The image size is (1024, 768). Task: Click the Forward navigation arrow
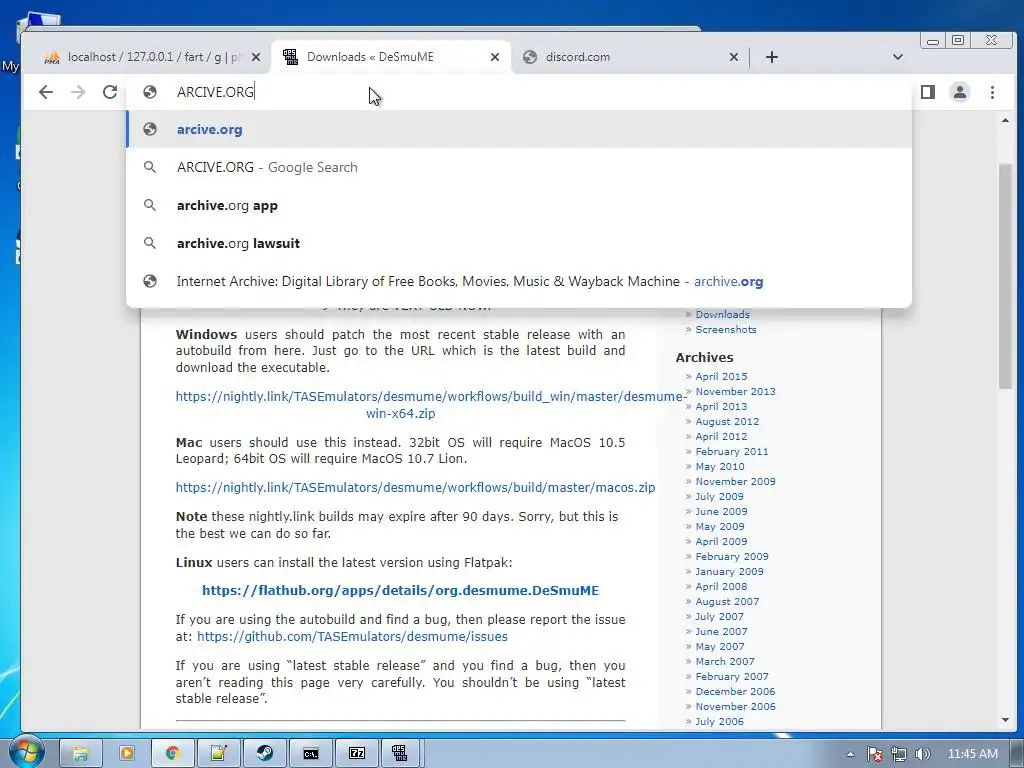click(x=78, y=92)
